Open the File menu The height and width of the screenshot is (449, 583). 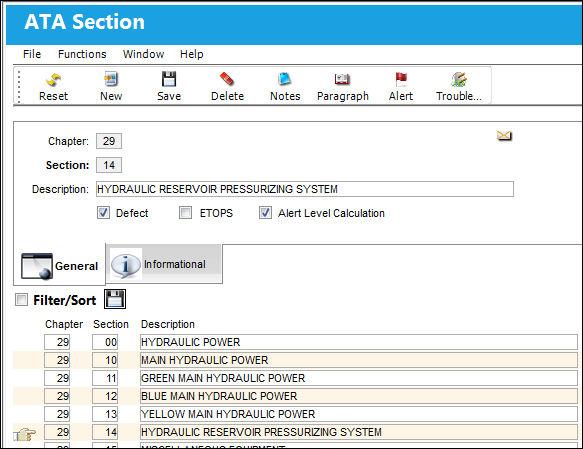[32, 54]
